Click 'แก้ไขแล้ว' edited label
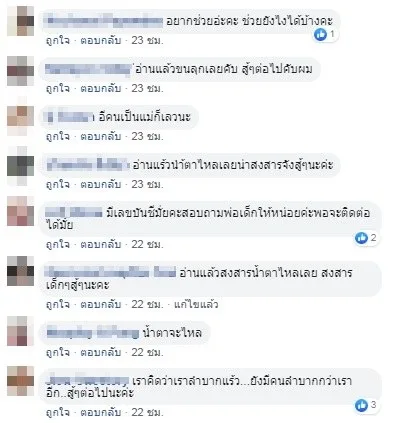This screenshot has height=423, width=407. 196,304
